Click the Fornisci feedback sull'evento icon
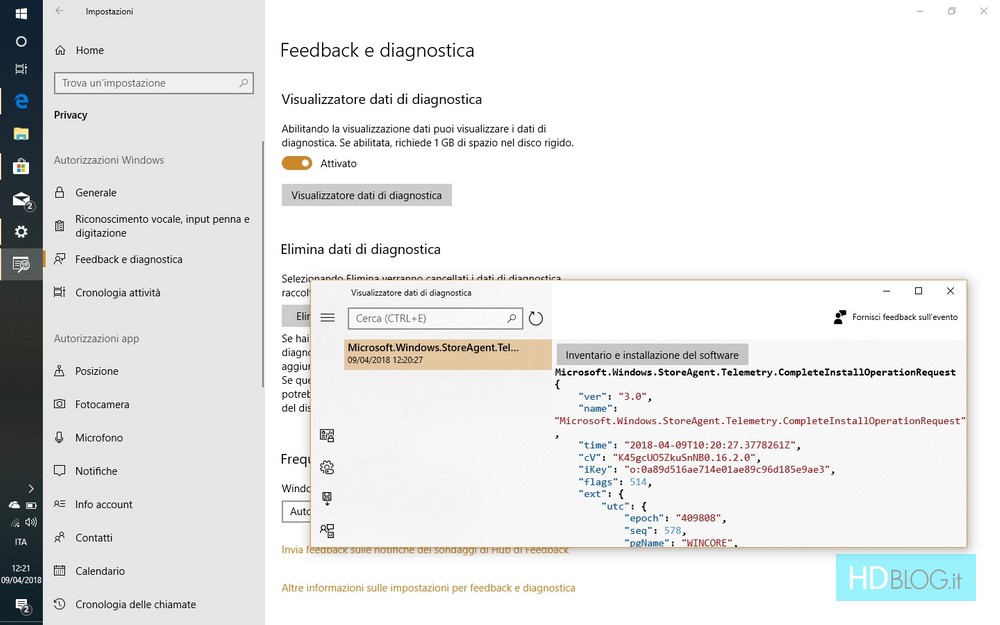1000x625 pixels. pos(840,317)
